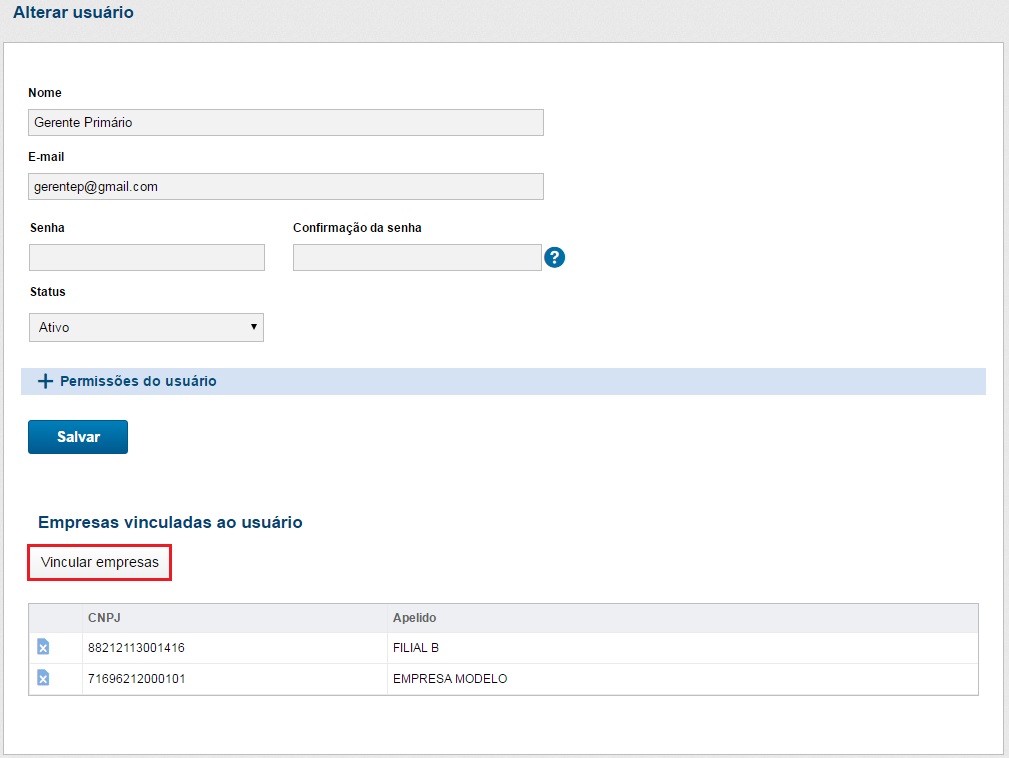Image resolution: width=1009 pixels, height=758 pixels.
Task: Click the password help question mark icon
Action: 555,258
